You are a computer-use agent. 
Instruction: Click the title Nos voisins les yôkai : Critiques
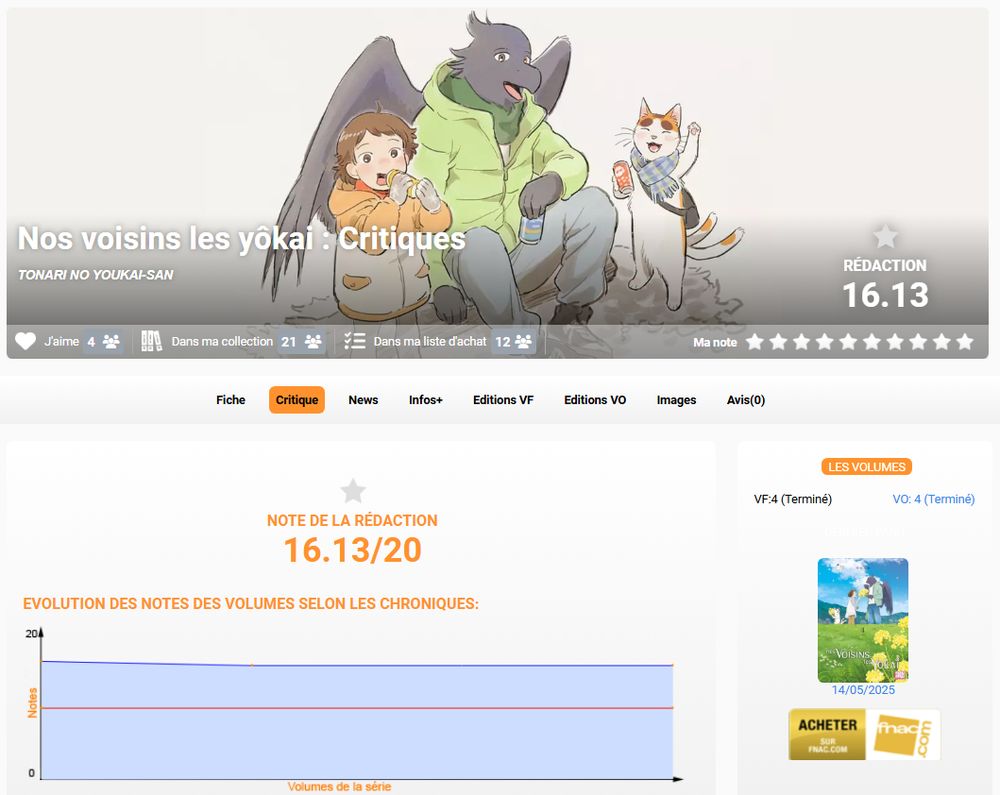[241, 238]
